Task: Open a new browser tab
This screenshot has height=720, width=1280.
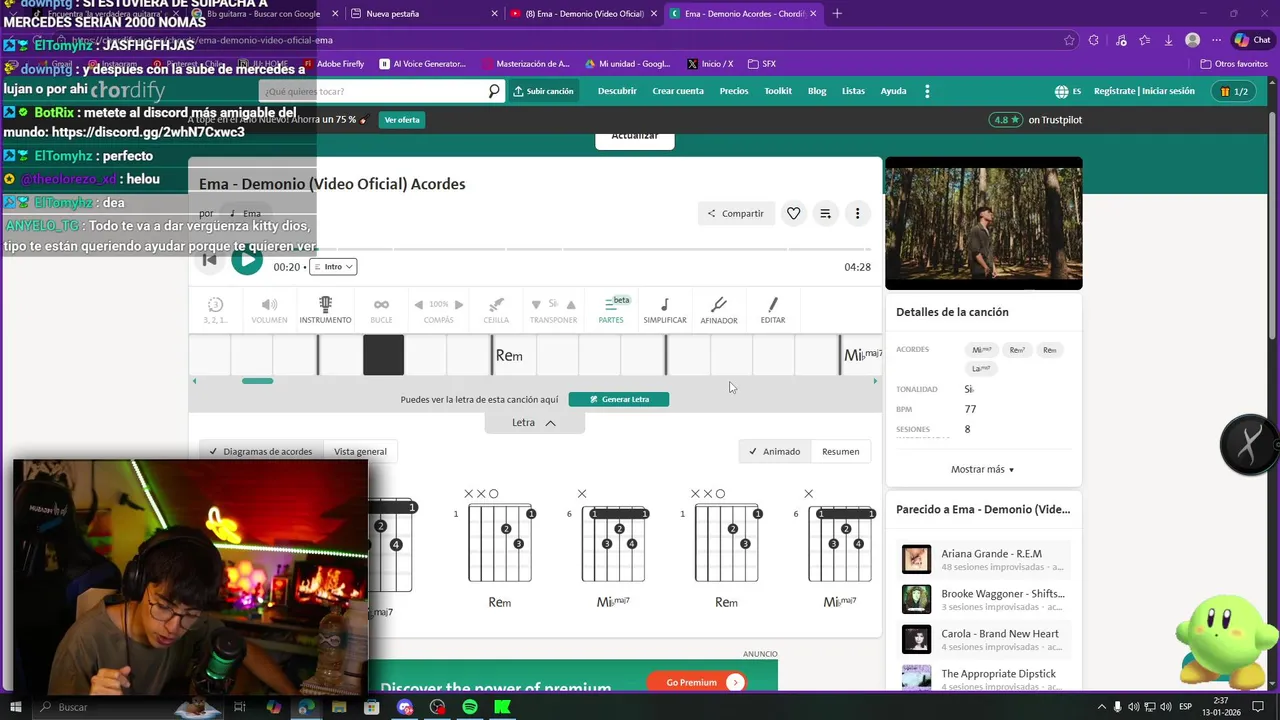Action: [x=837, y=14]
